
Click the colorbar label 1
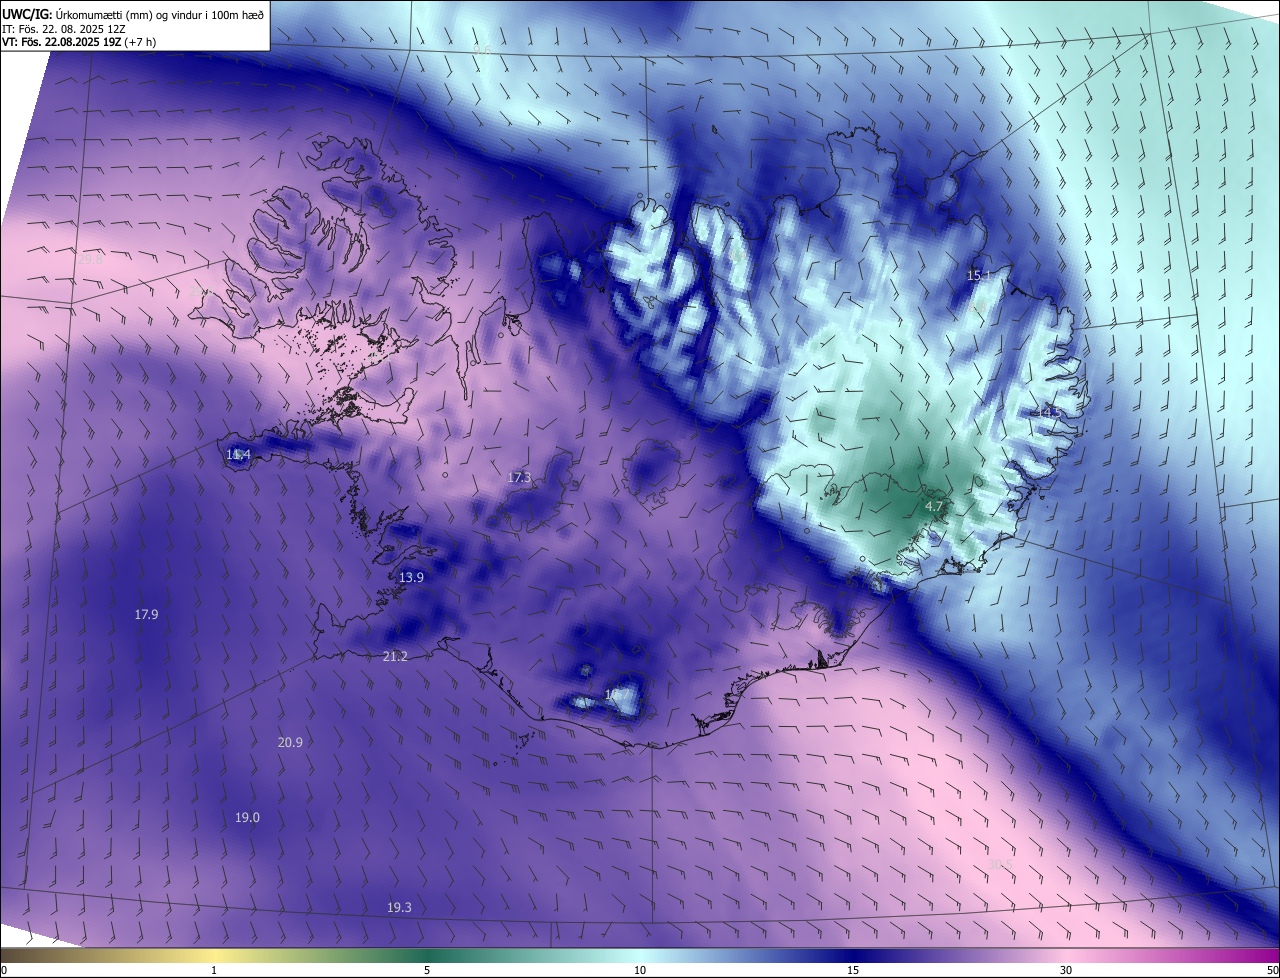point(214,970)
